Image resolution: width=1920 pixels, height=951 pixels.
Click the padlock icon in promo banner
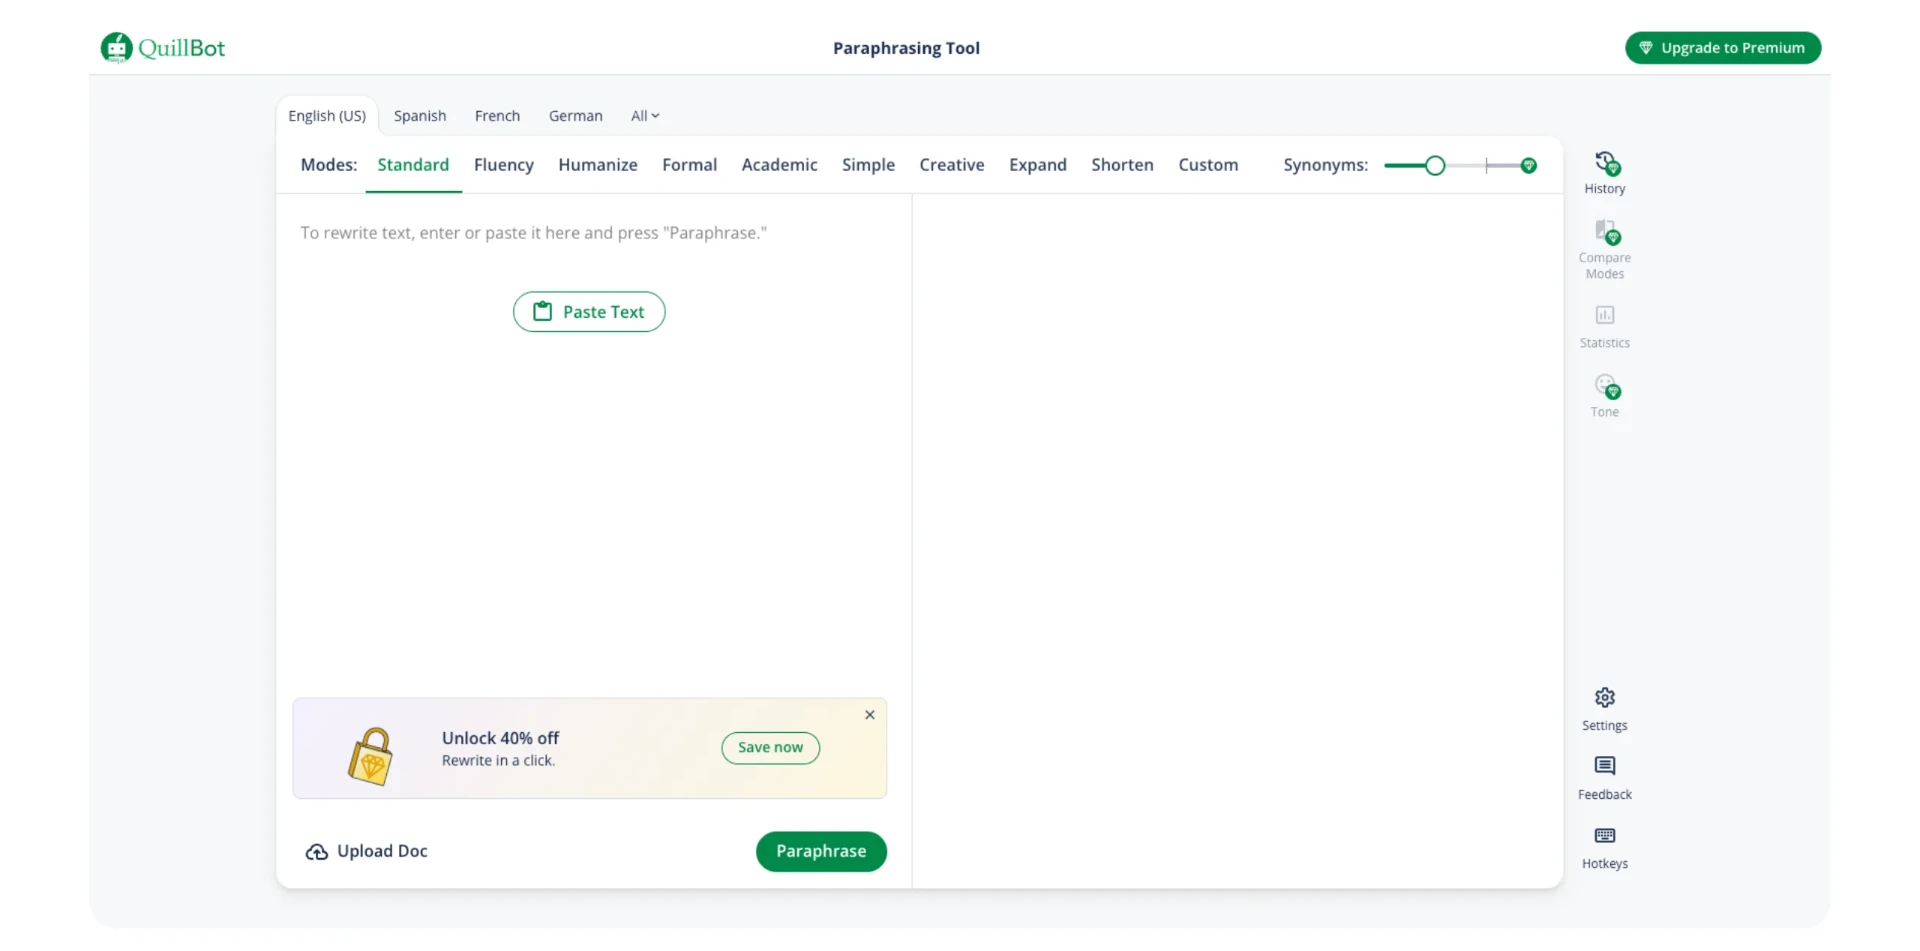tap(370, 755)
